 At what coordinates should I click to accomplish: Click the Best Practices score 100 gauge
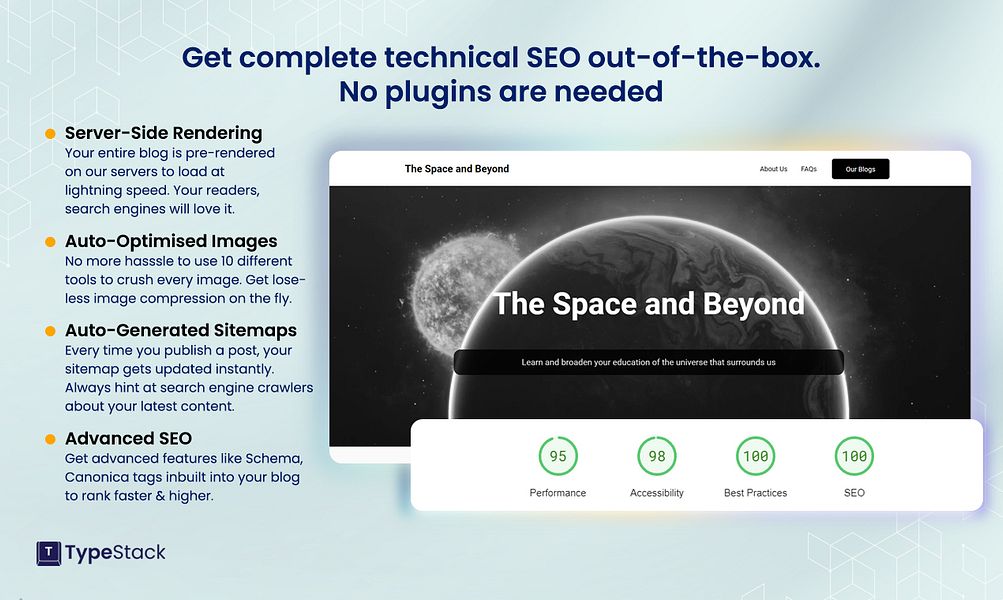click(755, 456)
